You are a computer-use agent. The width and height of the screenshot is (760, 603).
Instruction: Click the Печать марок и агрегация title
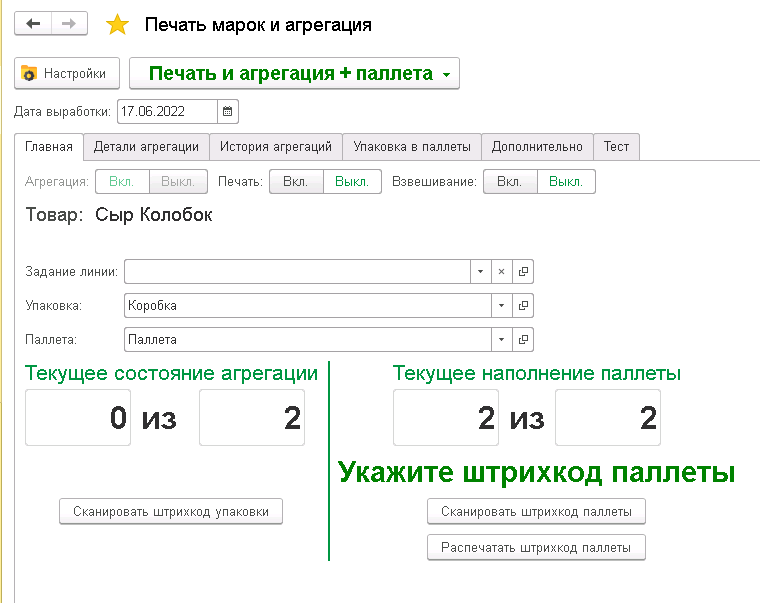pos(258,25)
